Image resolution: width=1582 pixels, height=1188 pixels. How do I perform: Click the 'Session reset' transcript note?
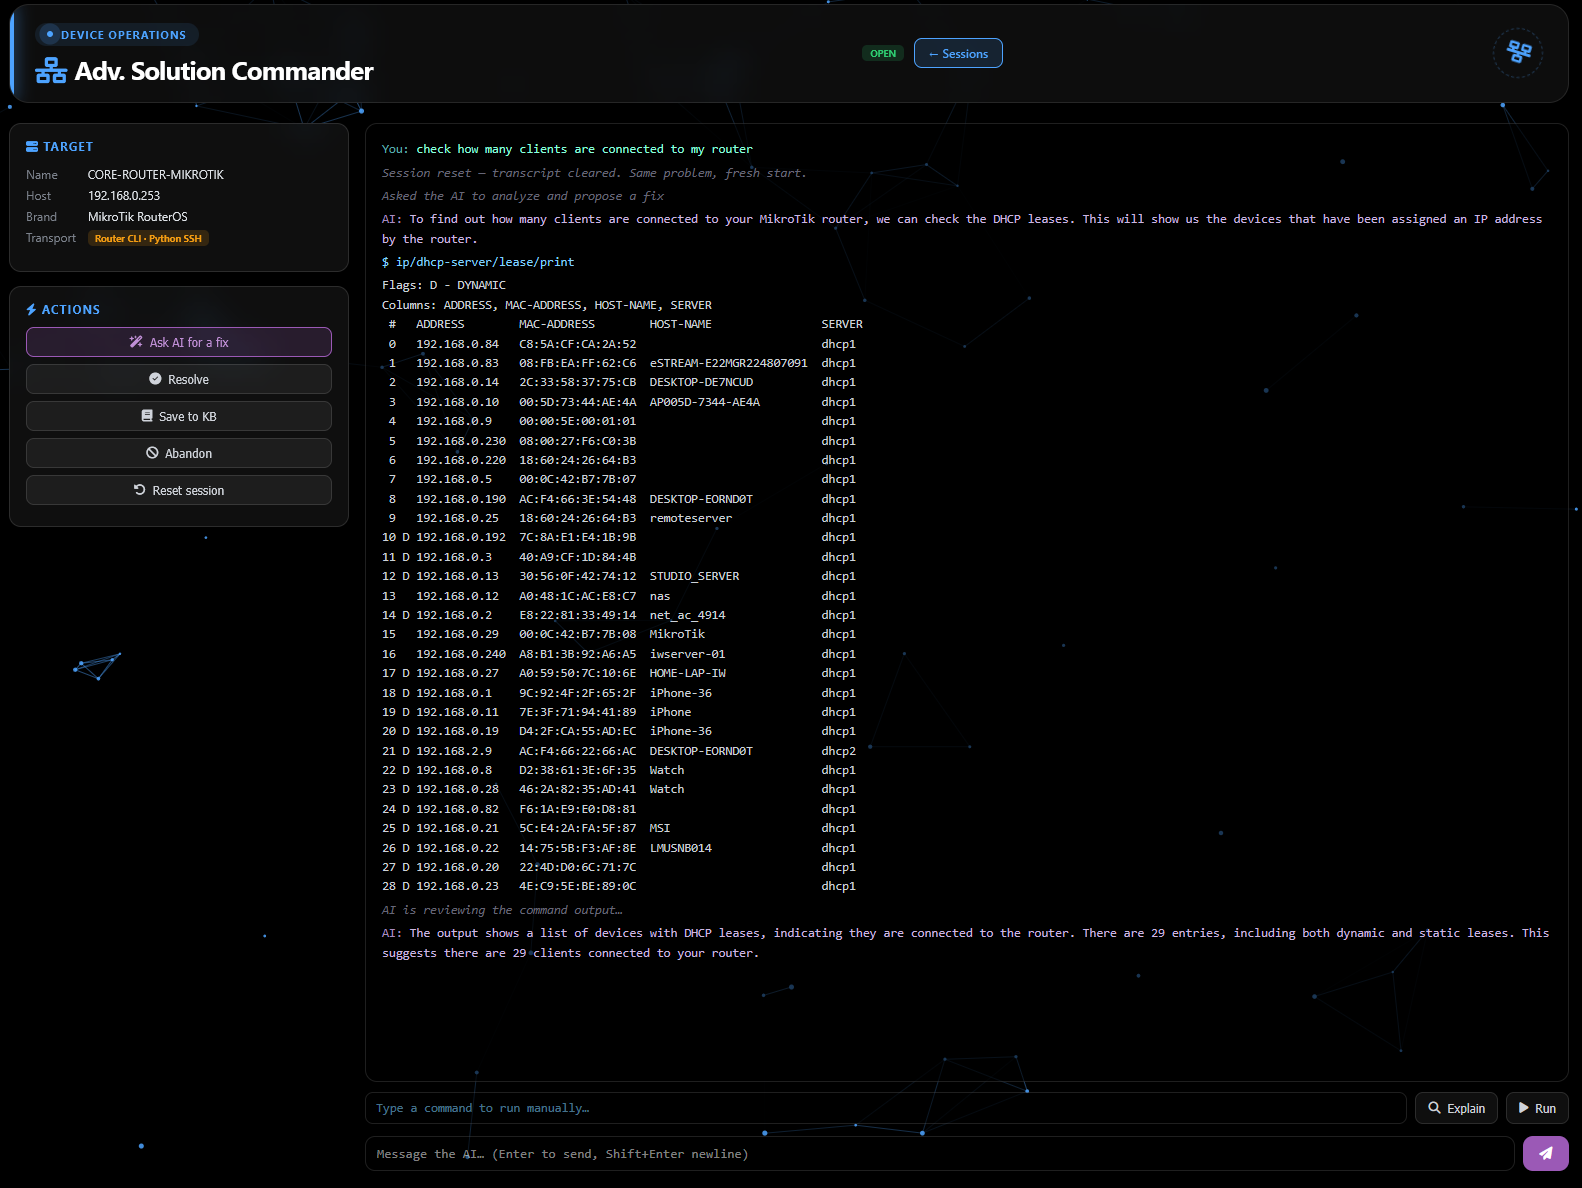coord(594,173)
